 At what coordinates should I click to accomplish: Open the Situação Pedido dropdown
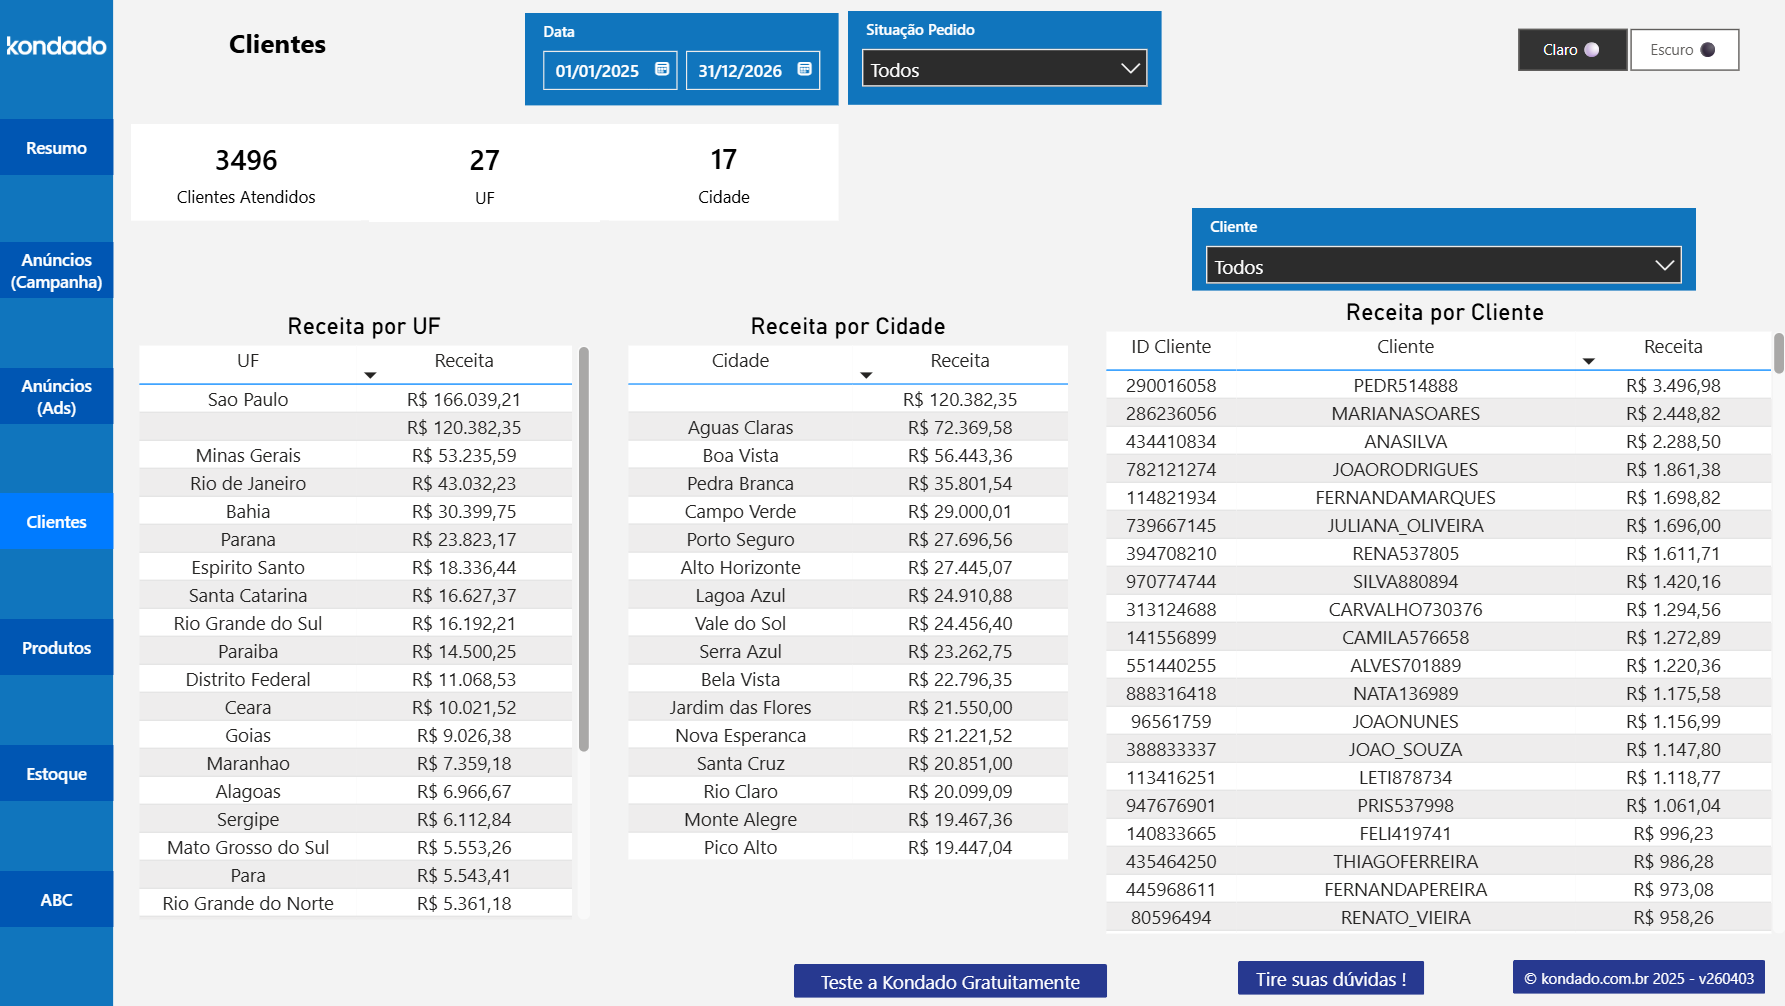coord(1003,69)
